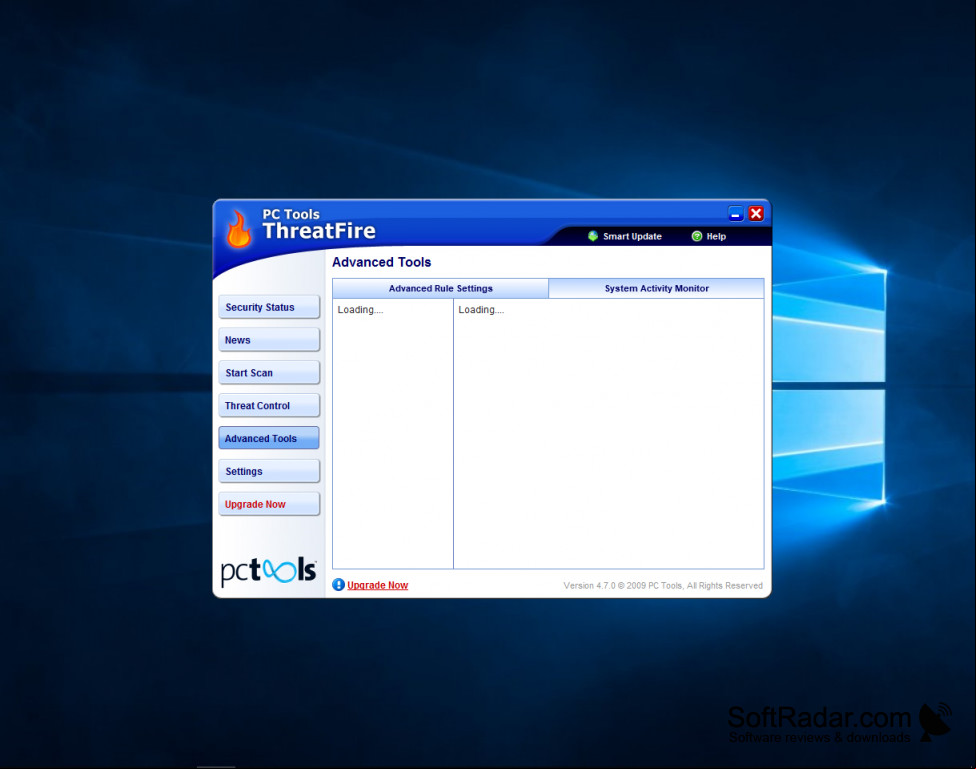This screenshot has width=976, height=769.
Task: Click the green Help question mark icon
Action: coord(697,236)
